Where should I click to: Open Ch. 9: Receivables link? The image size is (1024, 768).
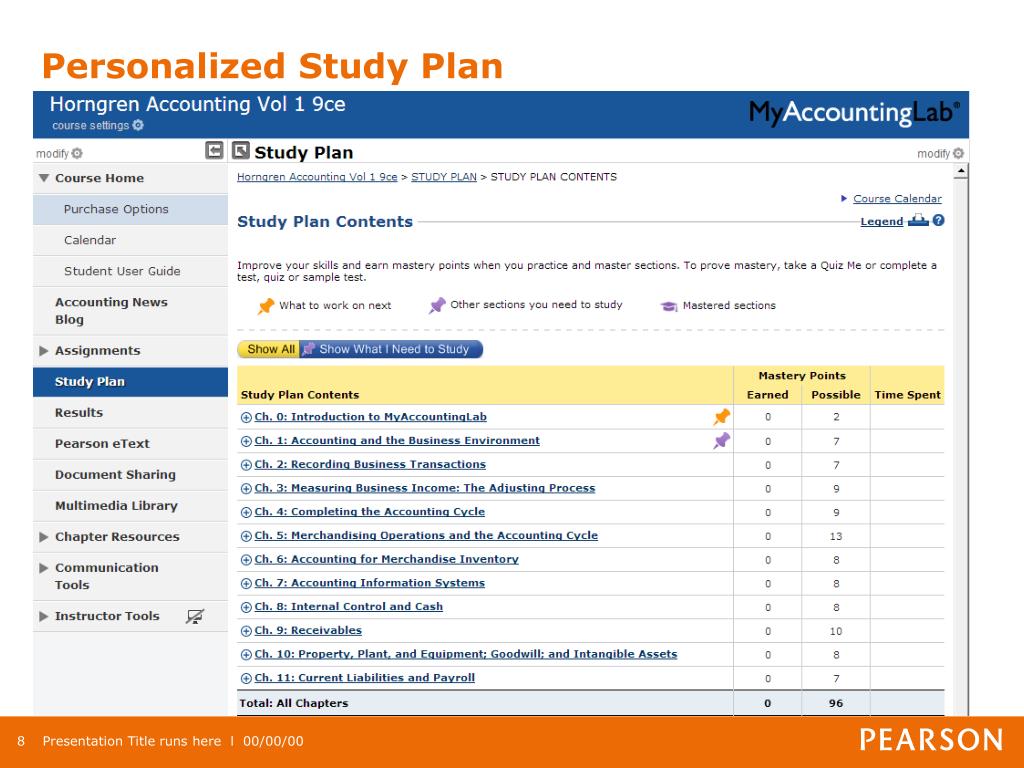click(x=308, y=630)
